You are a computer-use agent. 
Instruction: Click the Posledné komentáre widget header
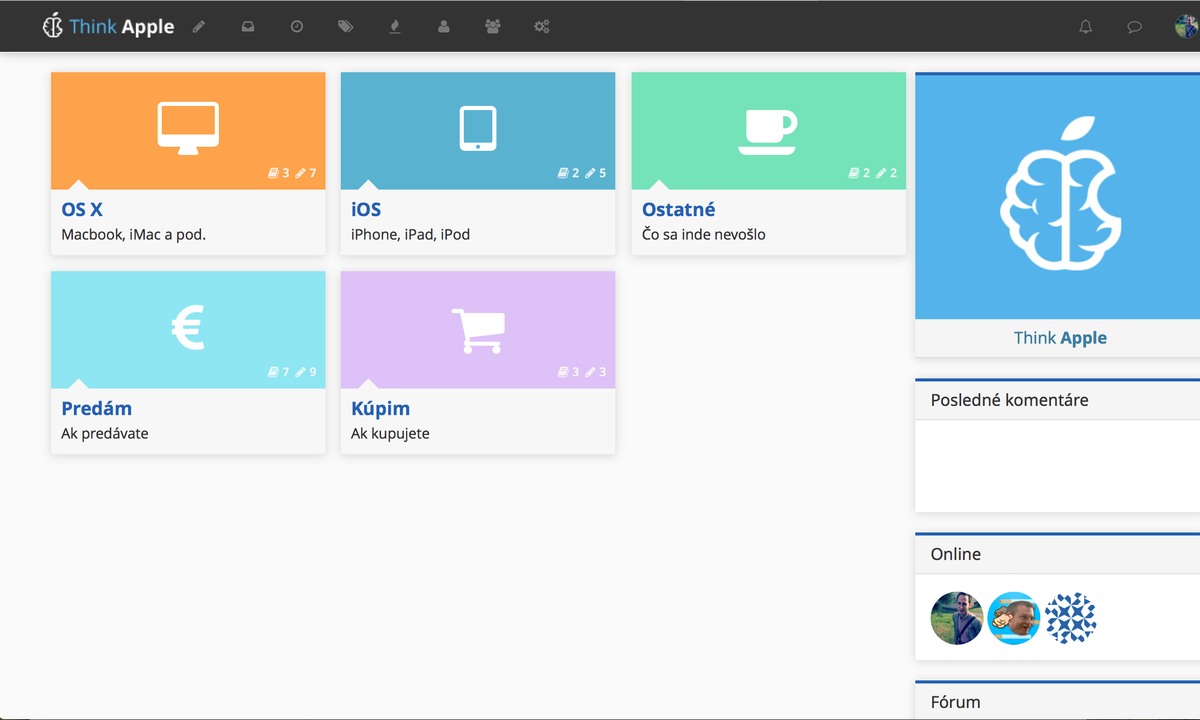click(x=1058, y=400)
